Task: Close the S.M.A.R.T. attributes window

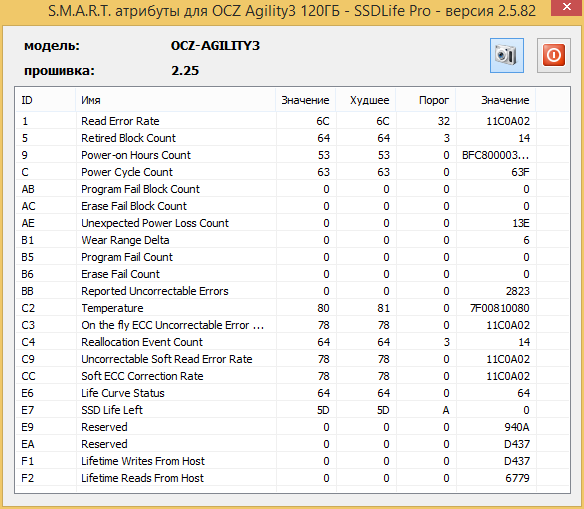Action: pyautogui.click(x=567, y=7)
